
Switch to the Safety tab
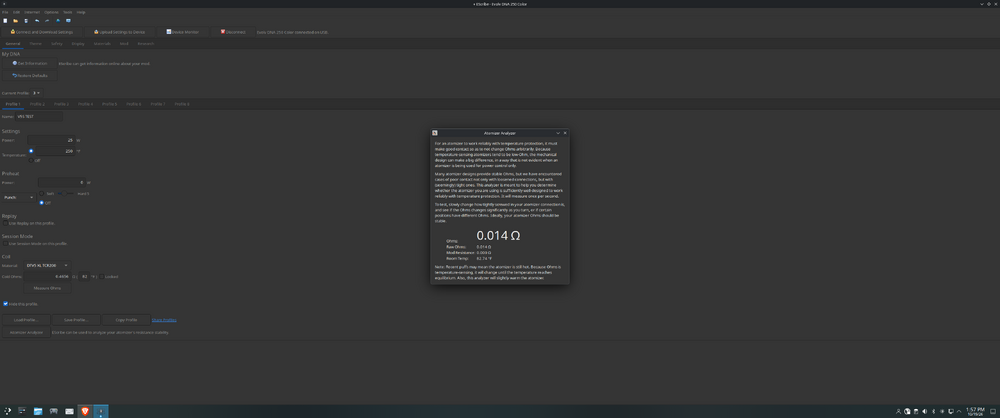click(57, 44)
